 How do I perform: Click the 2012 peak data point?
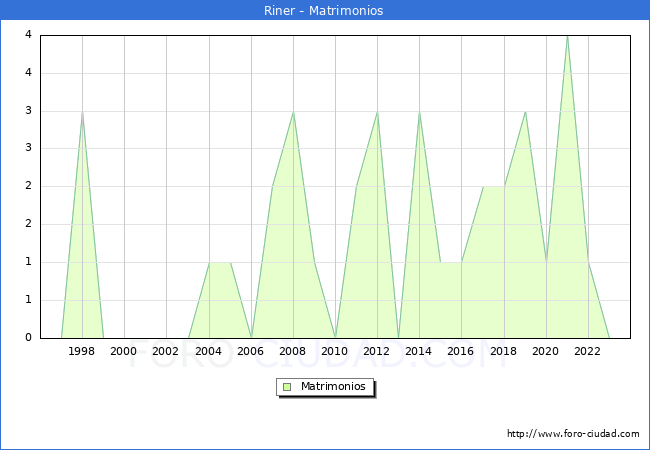tap(378, 111)
